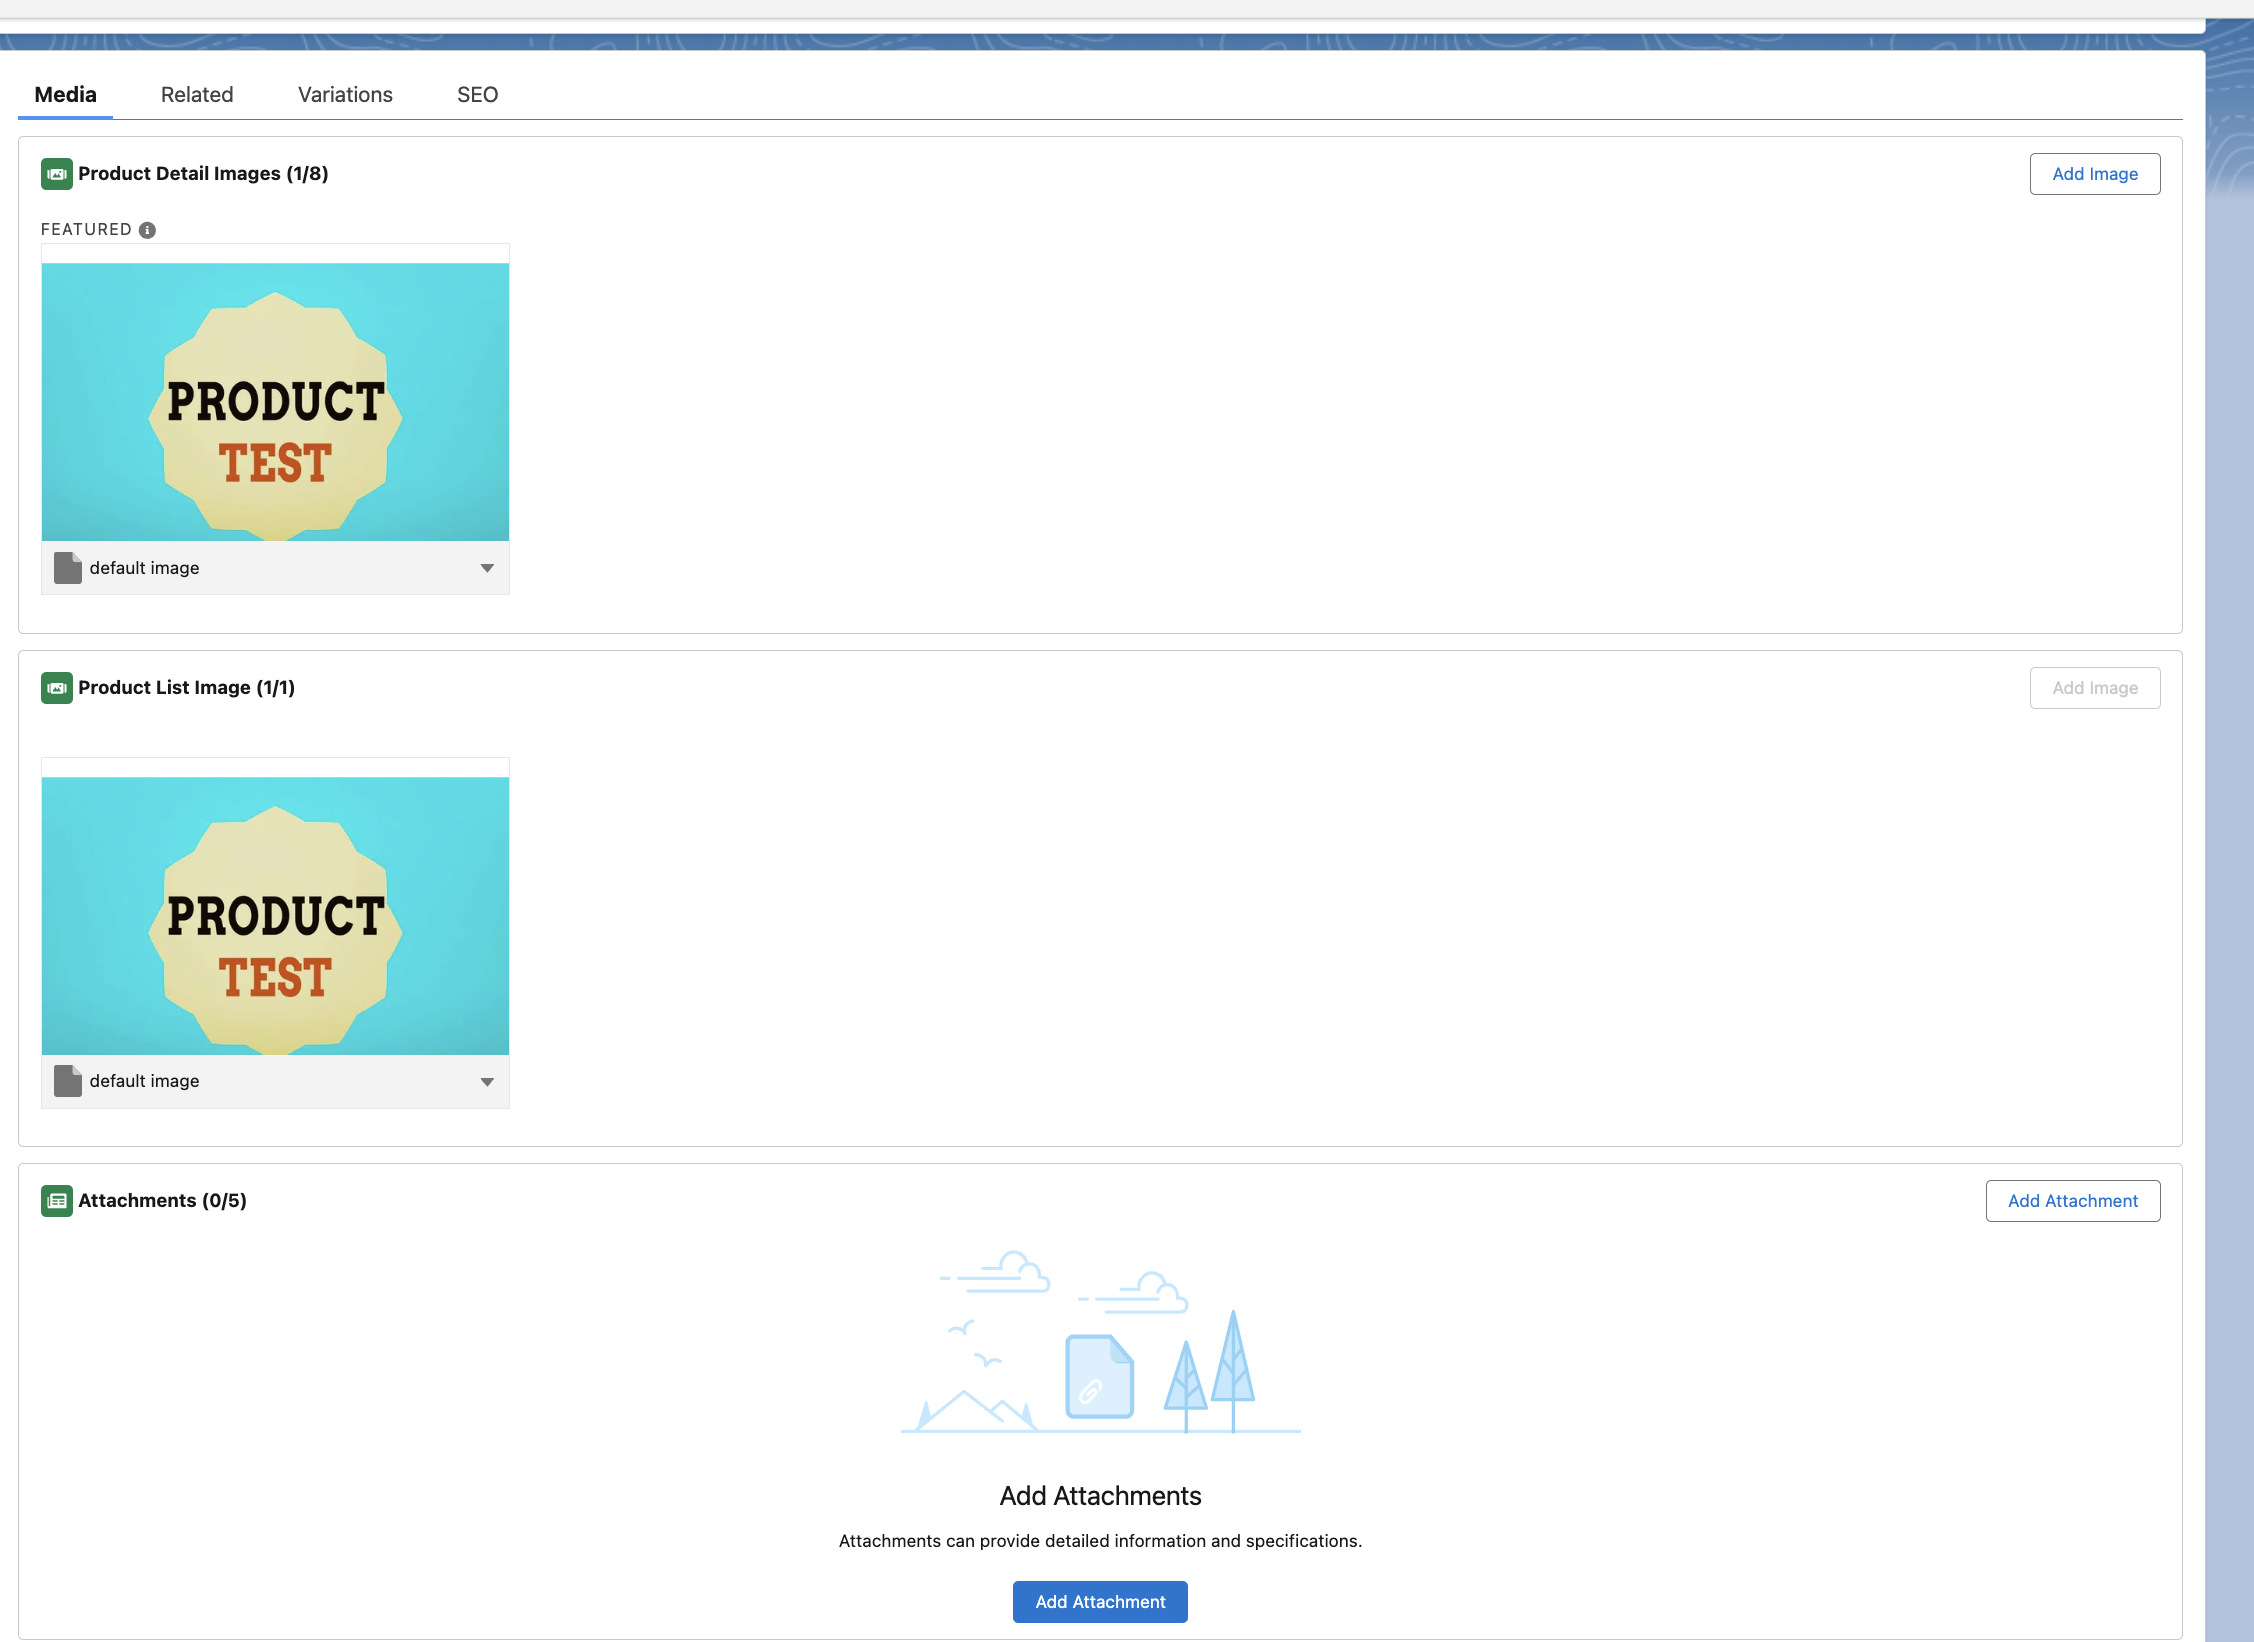Screen dimensions: 2254x1642
Task: Open dropdown arrow on featured image card
Action: pyautogui.click(x=487, y=568)
